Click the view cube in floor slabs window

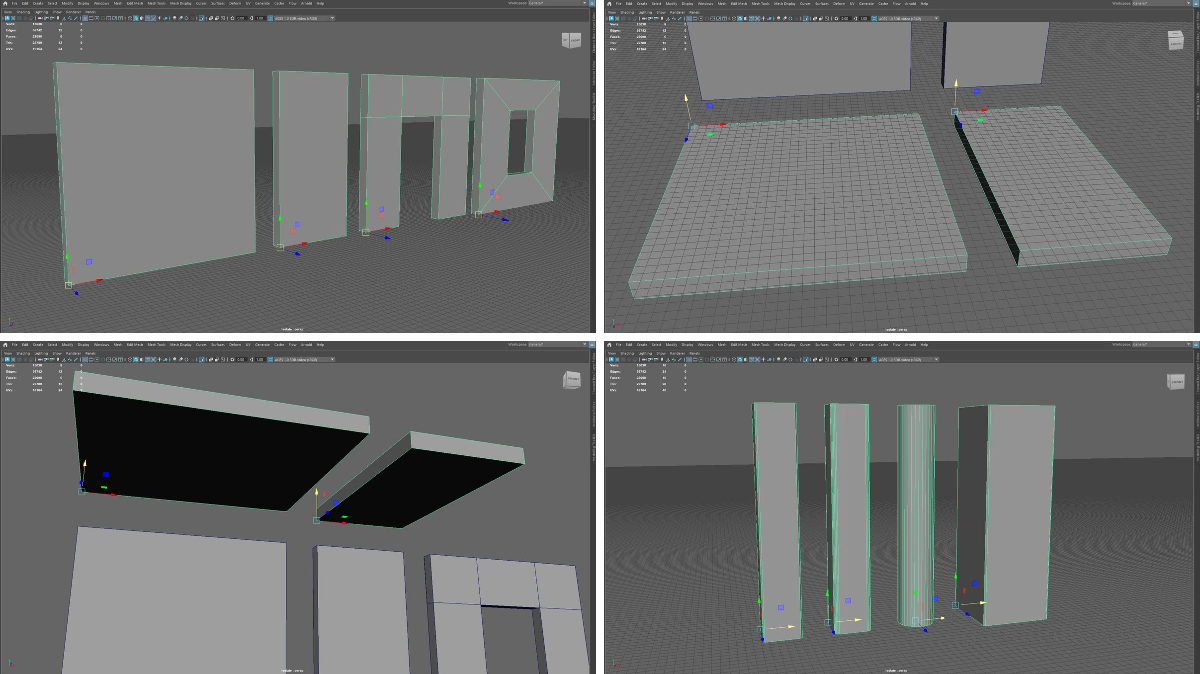coord(1176,40)
